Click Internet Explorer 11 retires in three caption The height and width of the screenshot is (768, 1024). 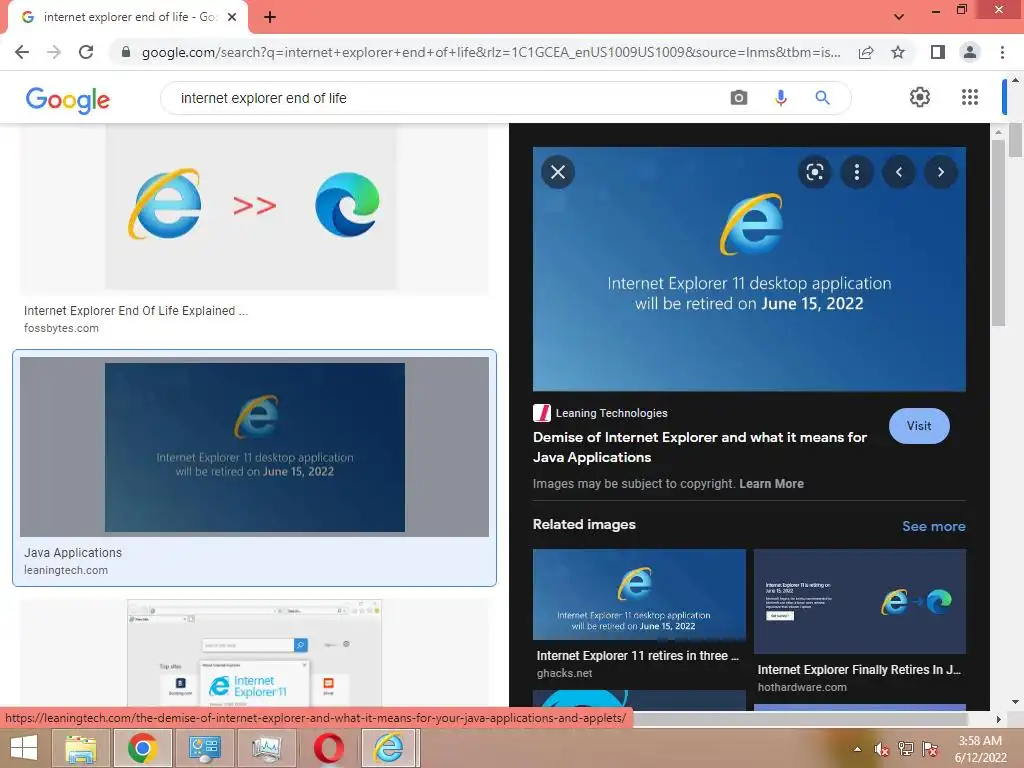[x=637, y=656]
